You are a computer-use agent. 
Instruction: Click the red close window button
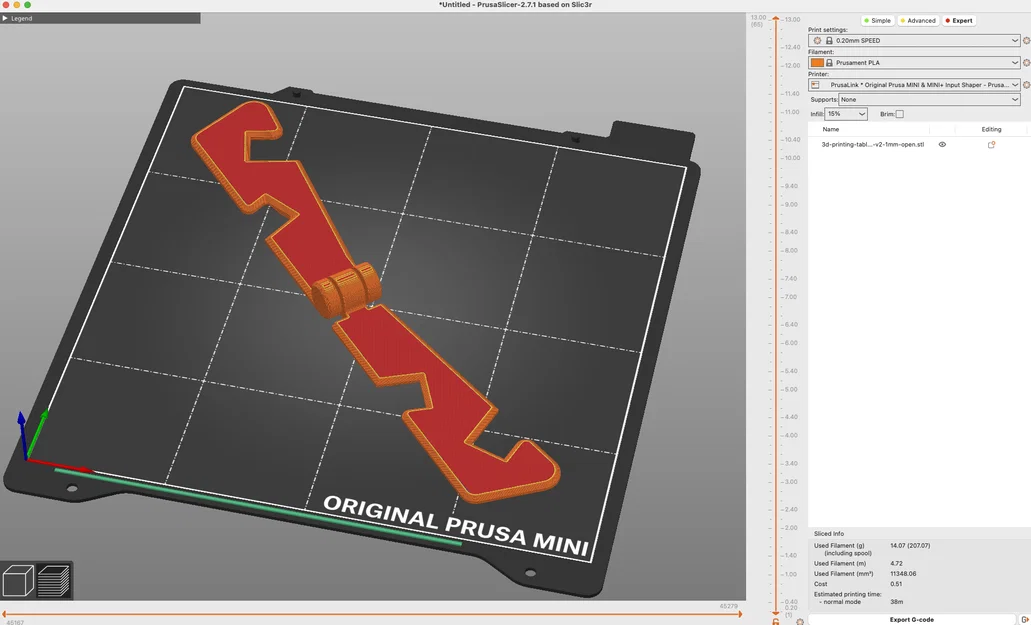[x=6, y=5]
